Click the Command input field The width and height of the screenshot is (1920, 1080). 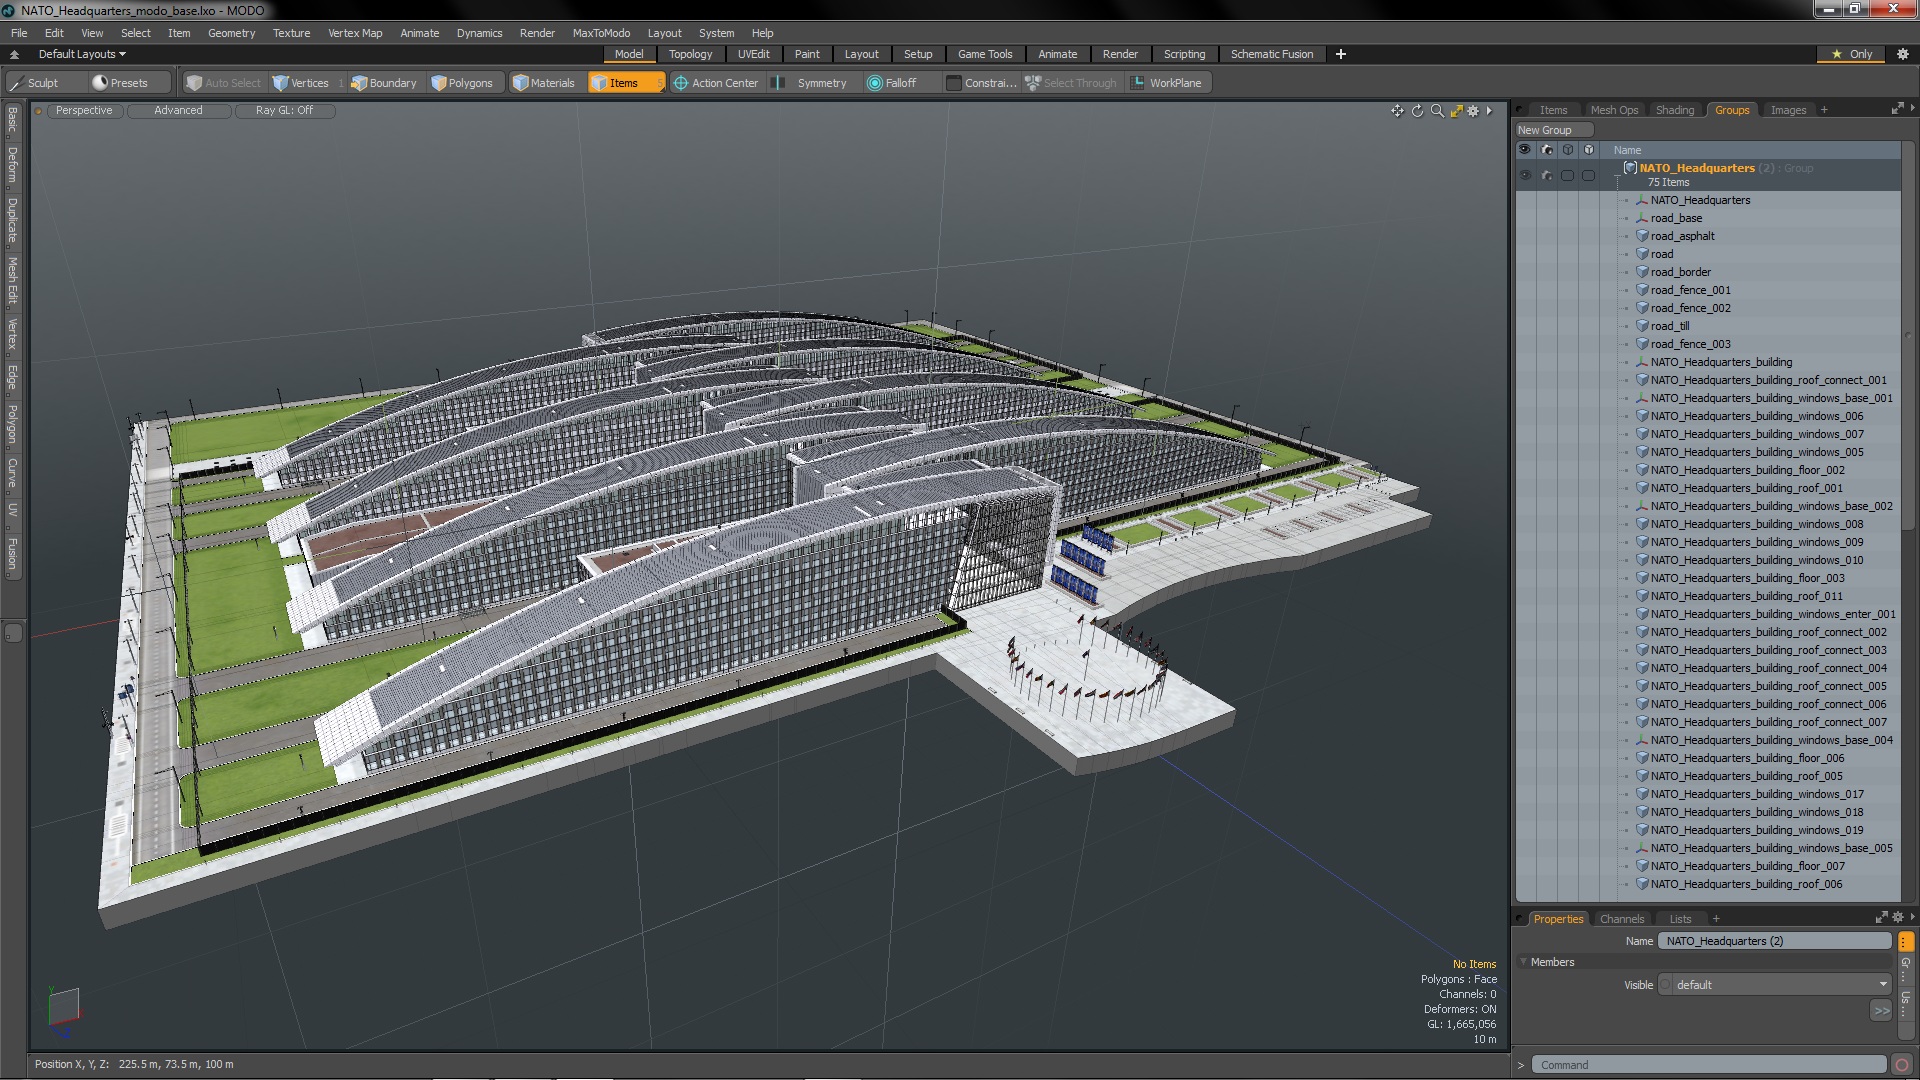tap(1711, 1065)
